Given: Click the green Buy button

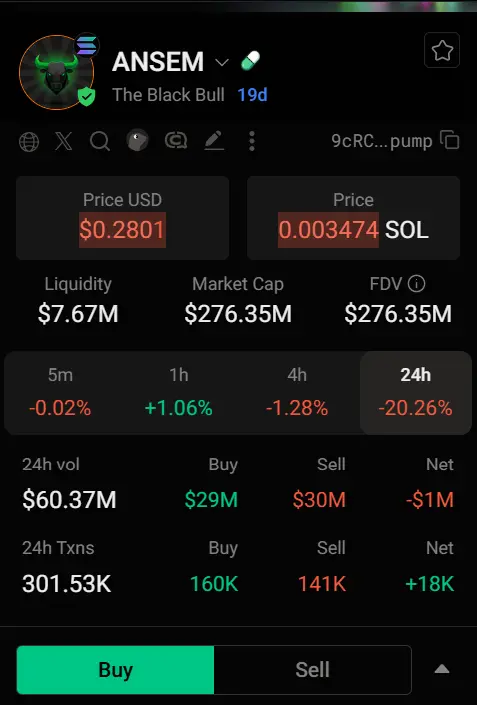Looking at the screenshot, I should [115, 669].
